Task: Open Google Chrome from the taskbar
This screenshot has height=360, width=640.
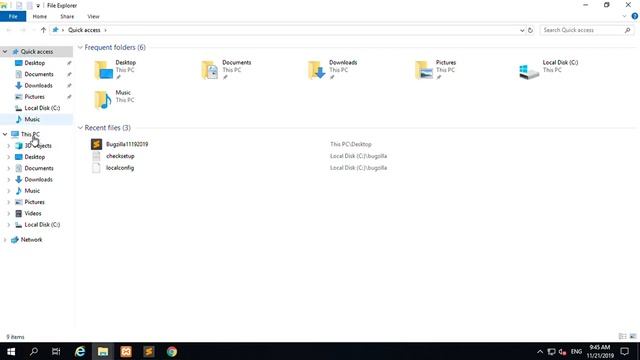Action: (x=171, y=351)
